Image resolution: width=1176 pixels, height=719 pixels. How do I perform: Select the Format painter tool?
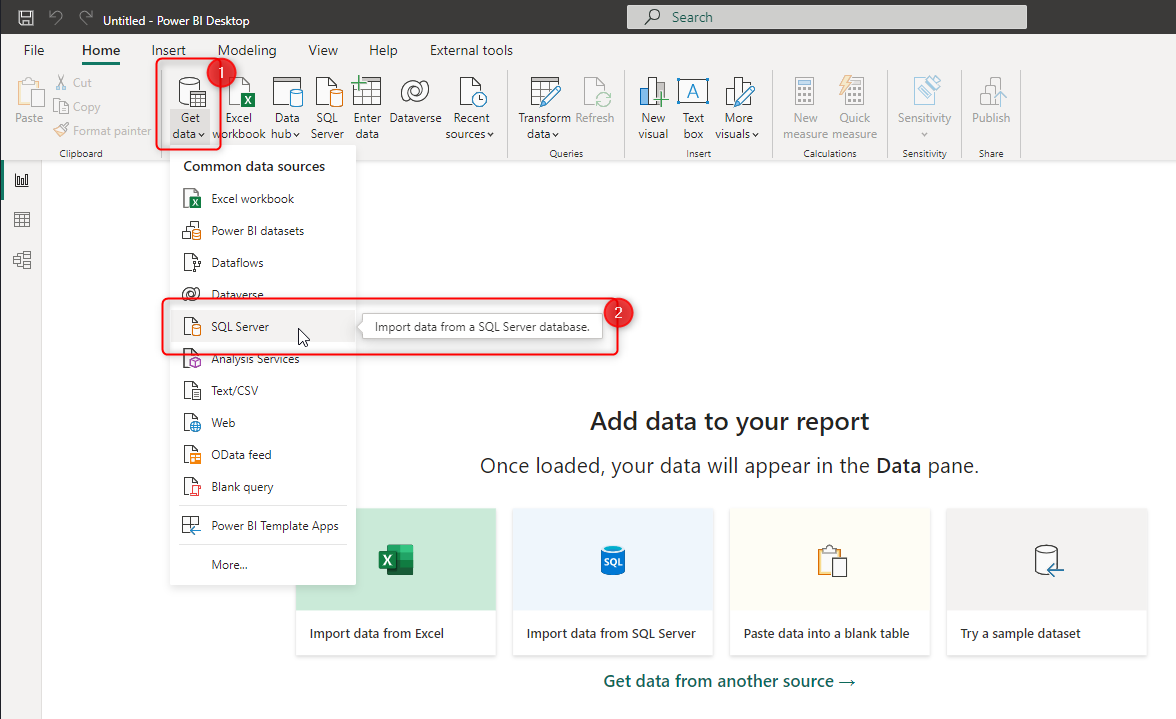[x=102, y=130]
